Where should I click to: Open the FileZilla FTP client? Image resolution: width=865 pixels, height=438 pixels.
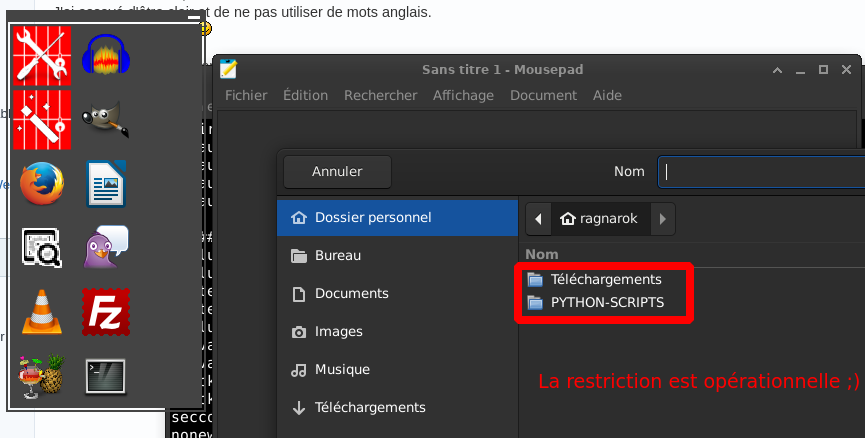tap(106, 311)
